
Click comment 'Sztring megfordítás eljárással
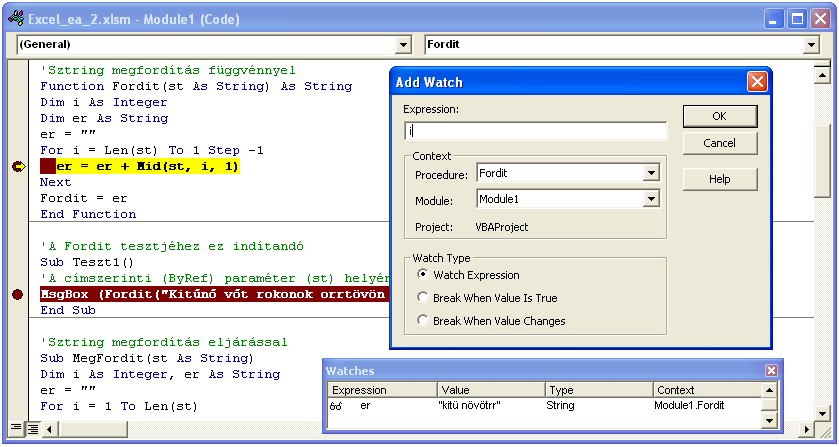(164, 342)
